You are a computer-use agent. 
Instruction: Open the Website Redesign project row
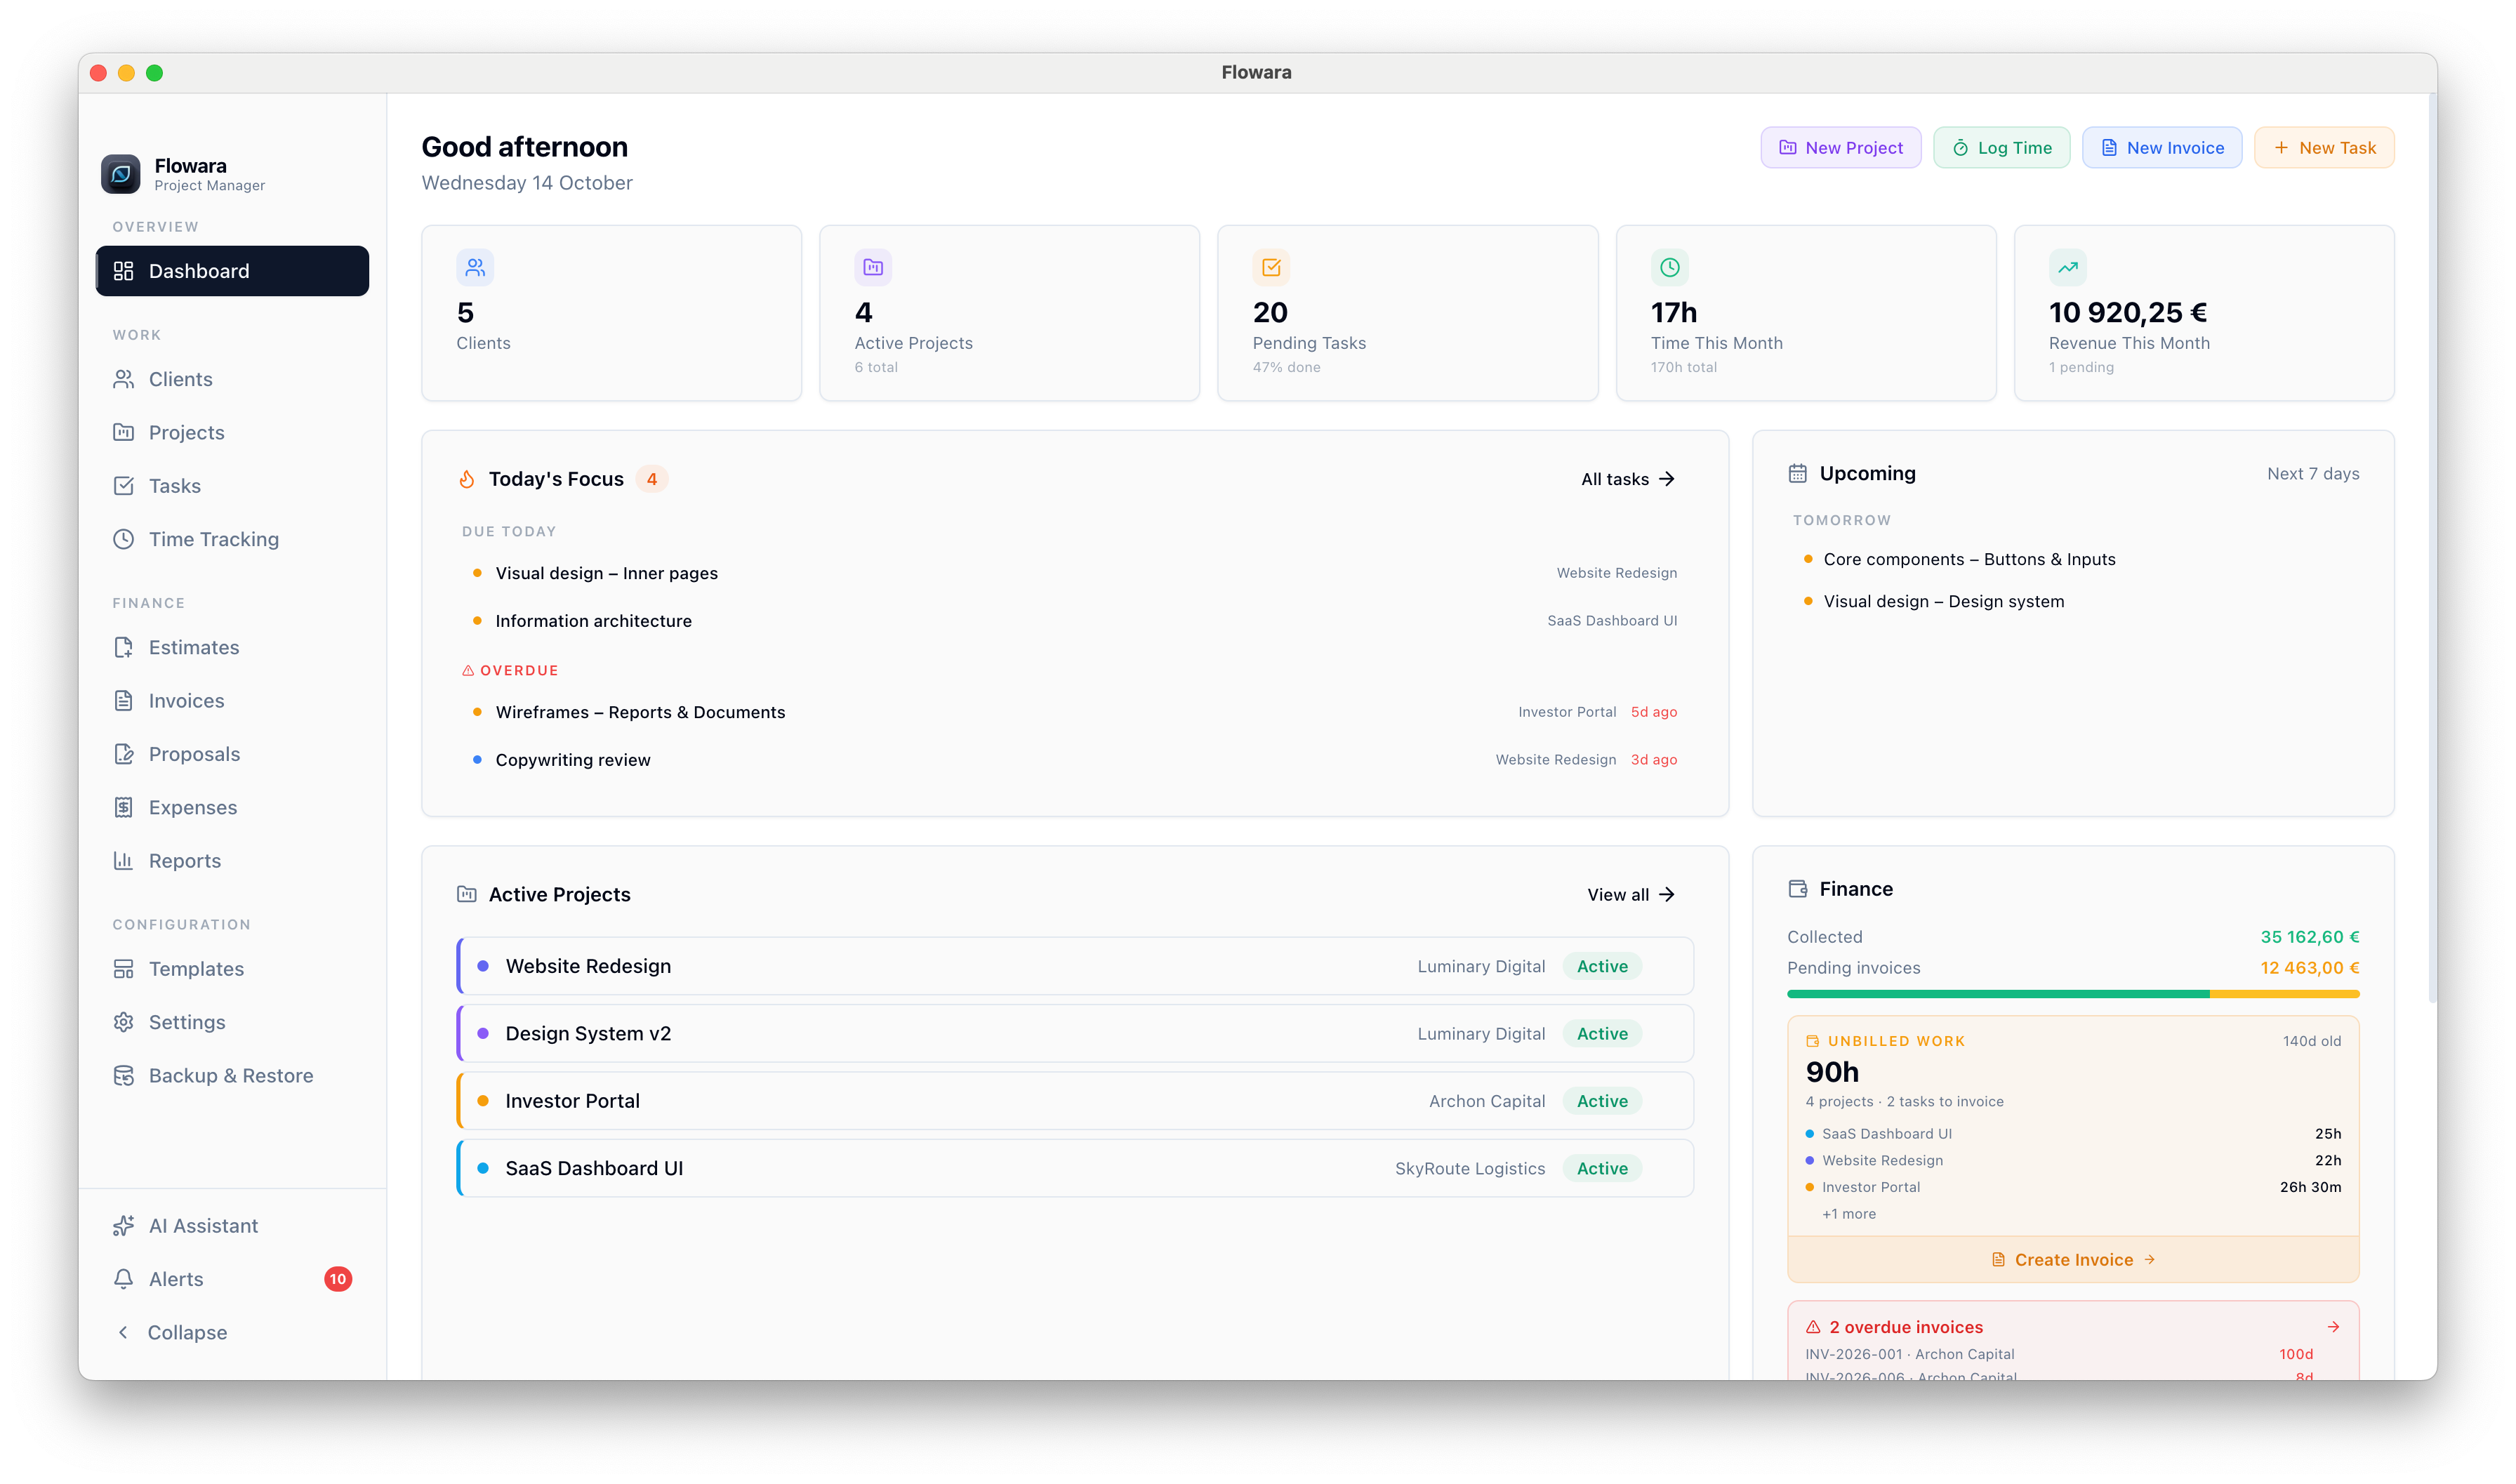pos(1075,966)
